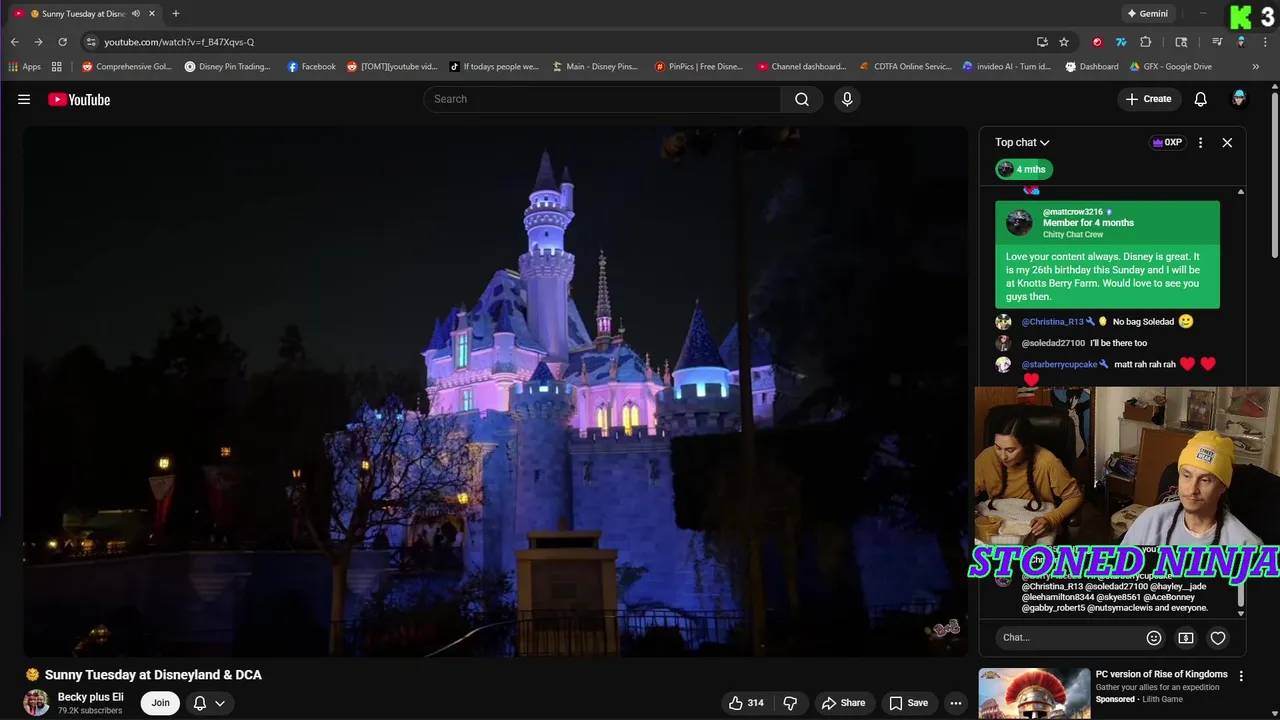Viewport: 1280px width, 720px height.
Task: Mute the tab via speaker icon
Action: (135, 14)
